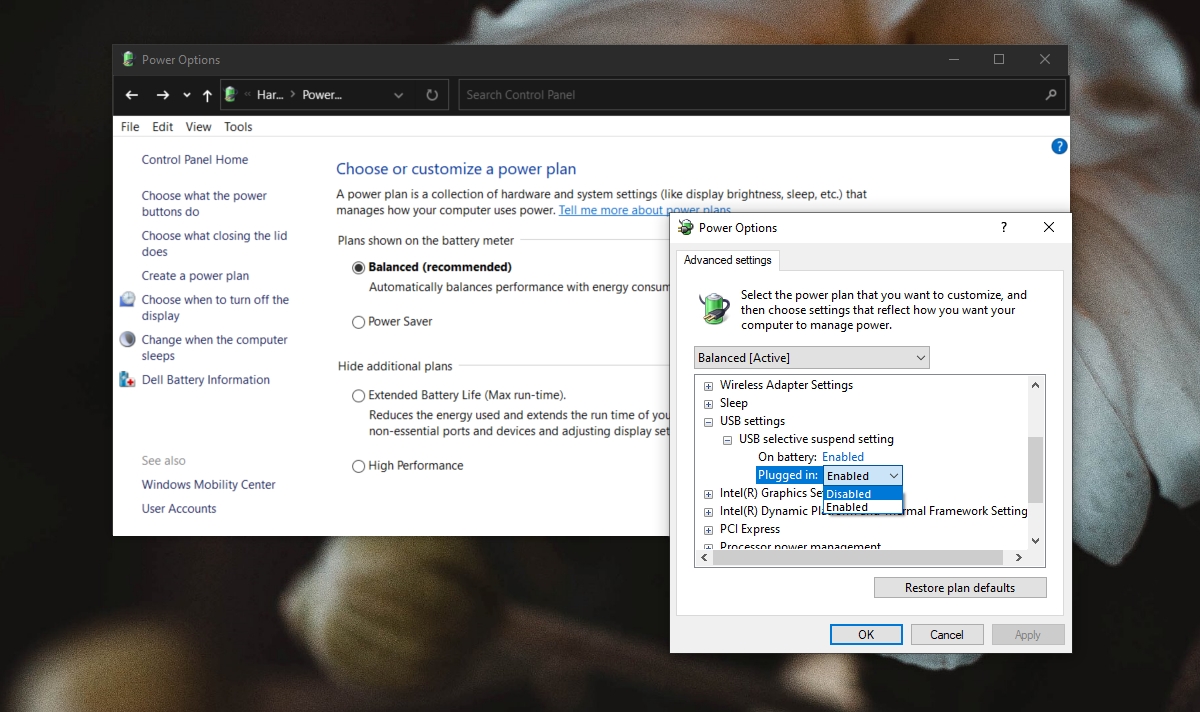
Task: Click Create a power plan link
Action: coord(195,276)
